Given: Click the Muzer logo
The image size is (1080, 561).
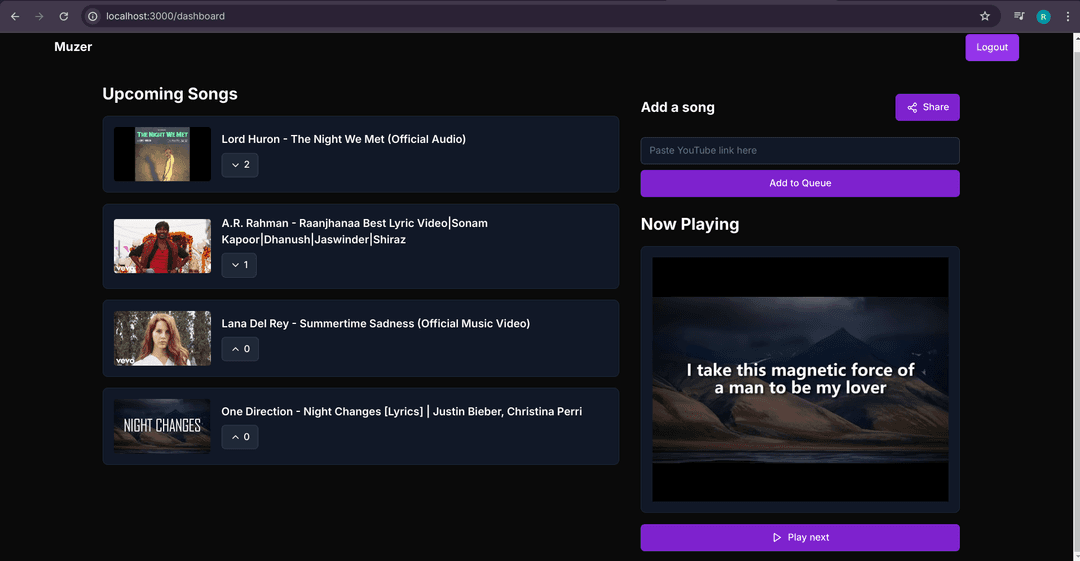Looking at the screenshot, I should [x=73, y=47].
